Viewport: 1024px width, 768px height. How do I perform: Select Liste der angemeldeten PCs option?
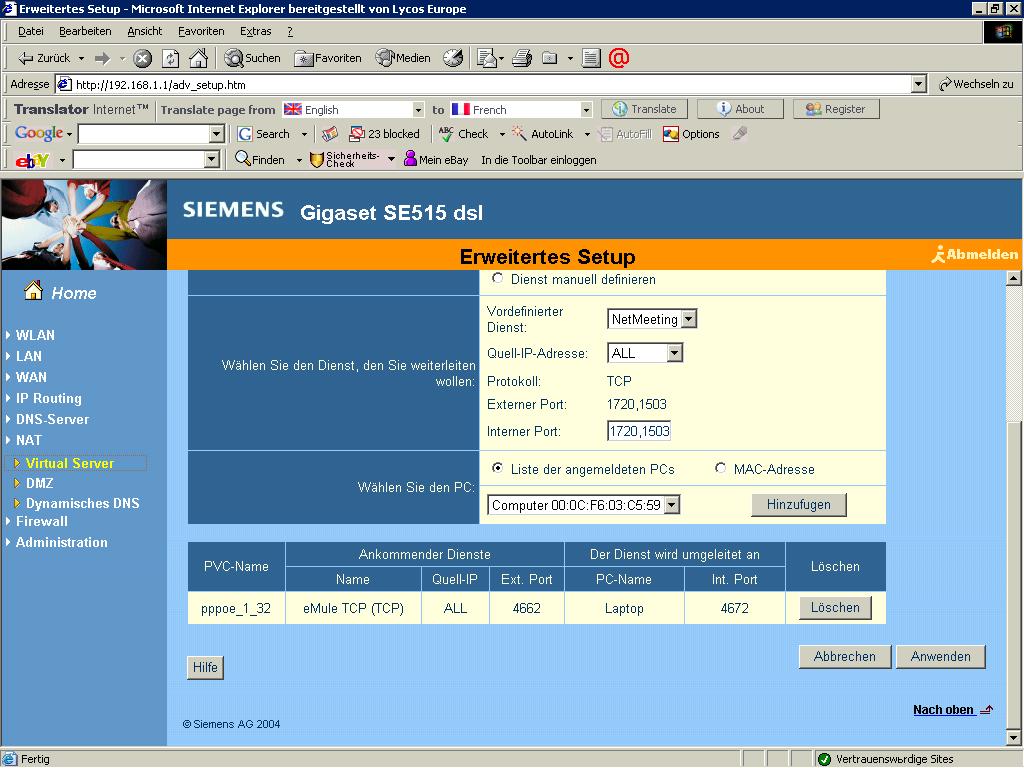498,468
